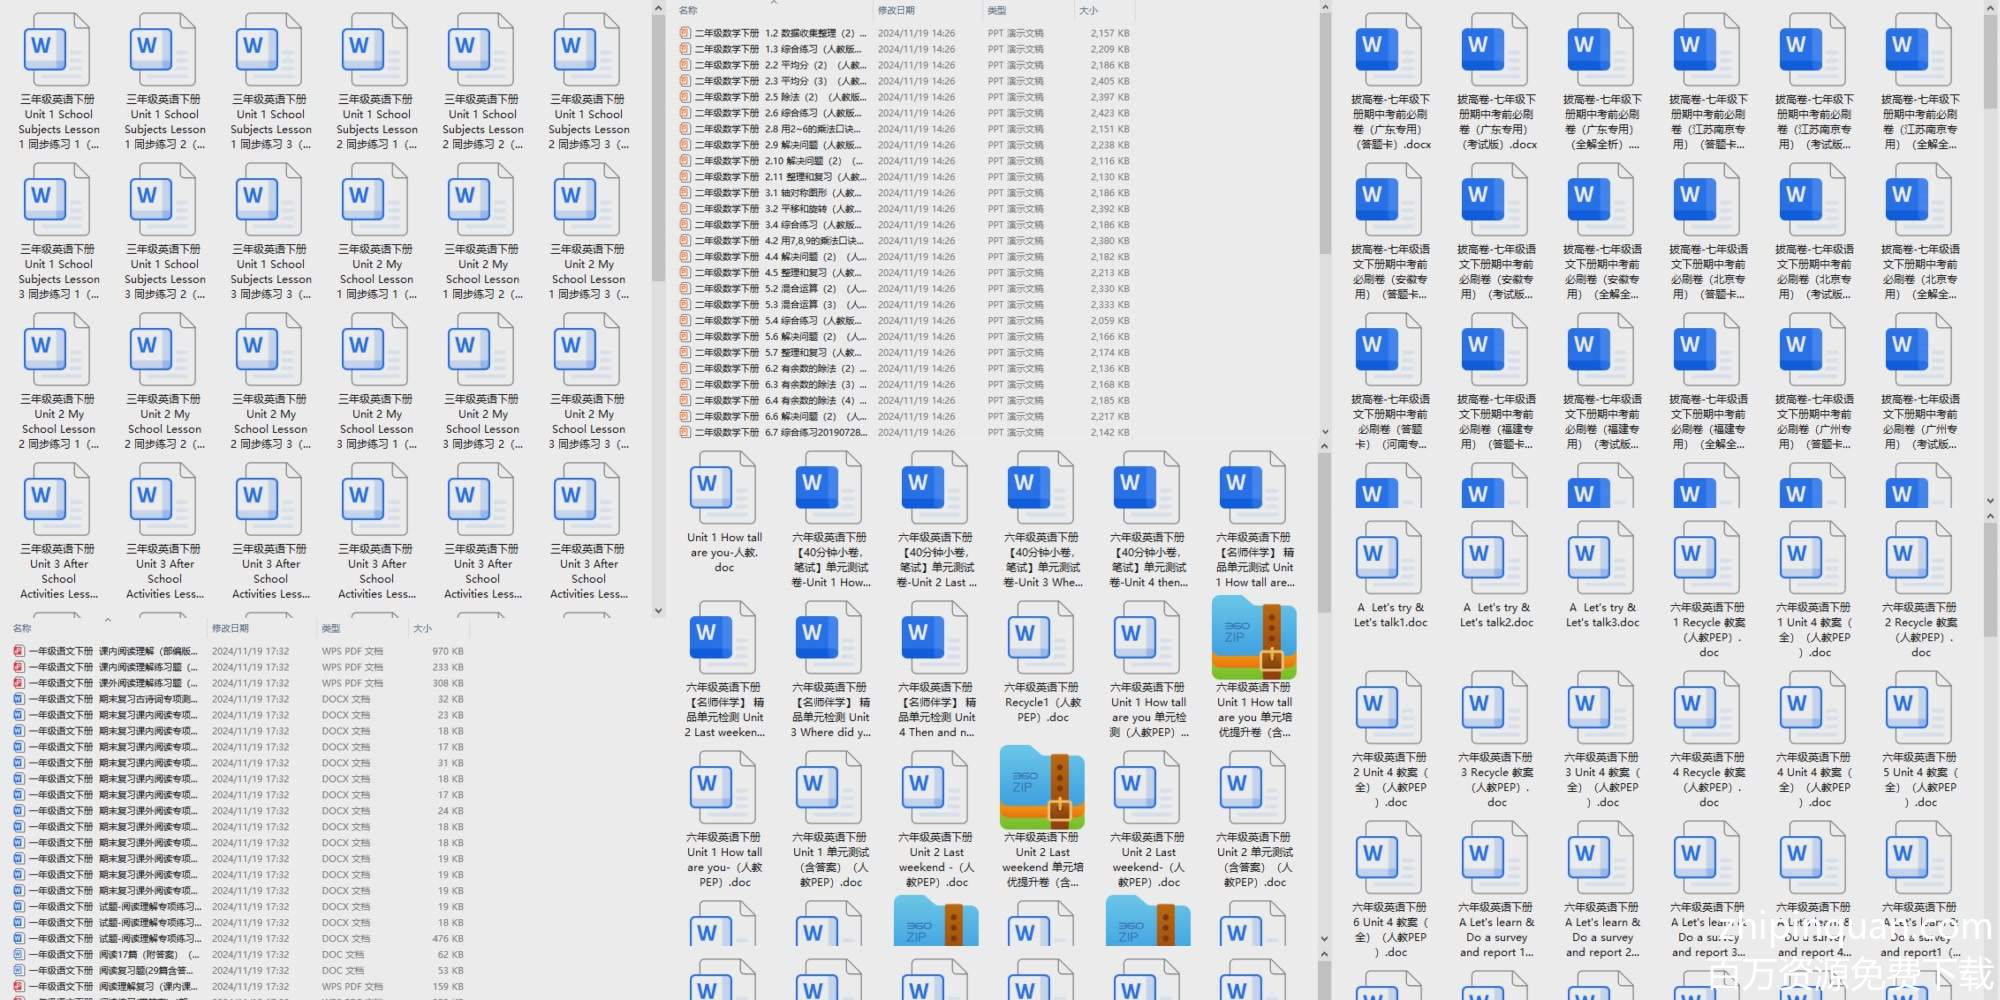Click the 名称 header above the 二年级数学 list
The image size is (2000, 1000).
tap(688, 10)
